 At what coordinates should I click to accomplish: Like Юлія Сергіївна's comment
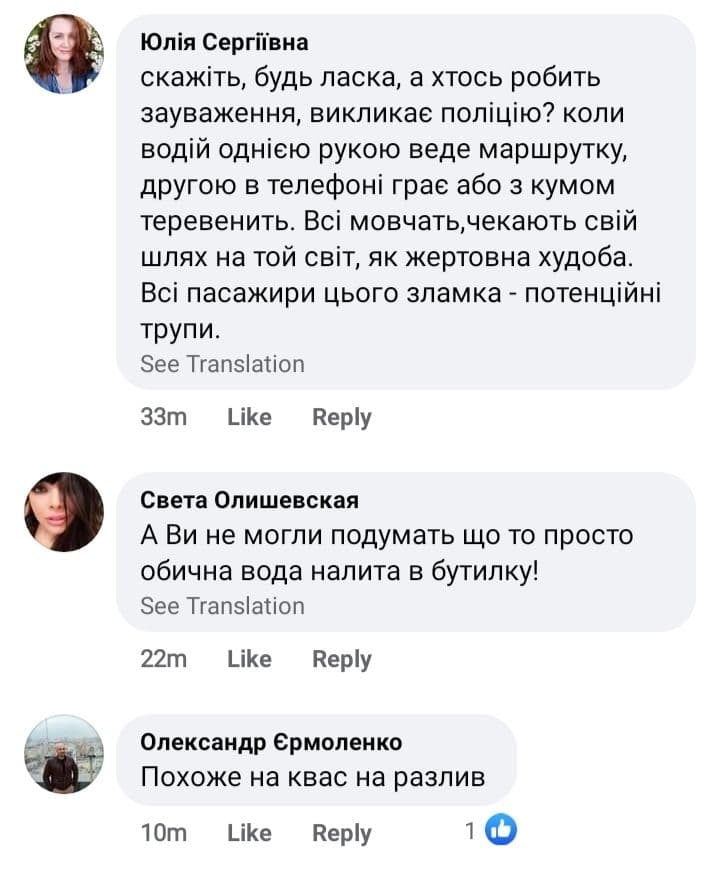(x=249, y=417)
